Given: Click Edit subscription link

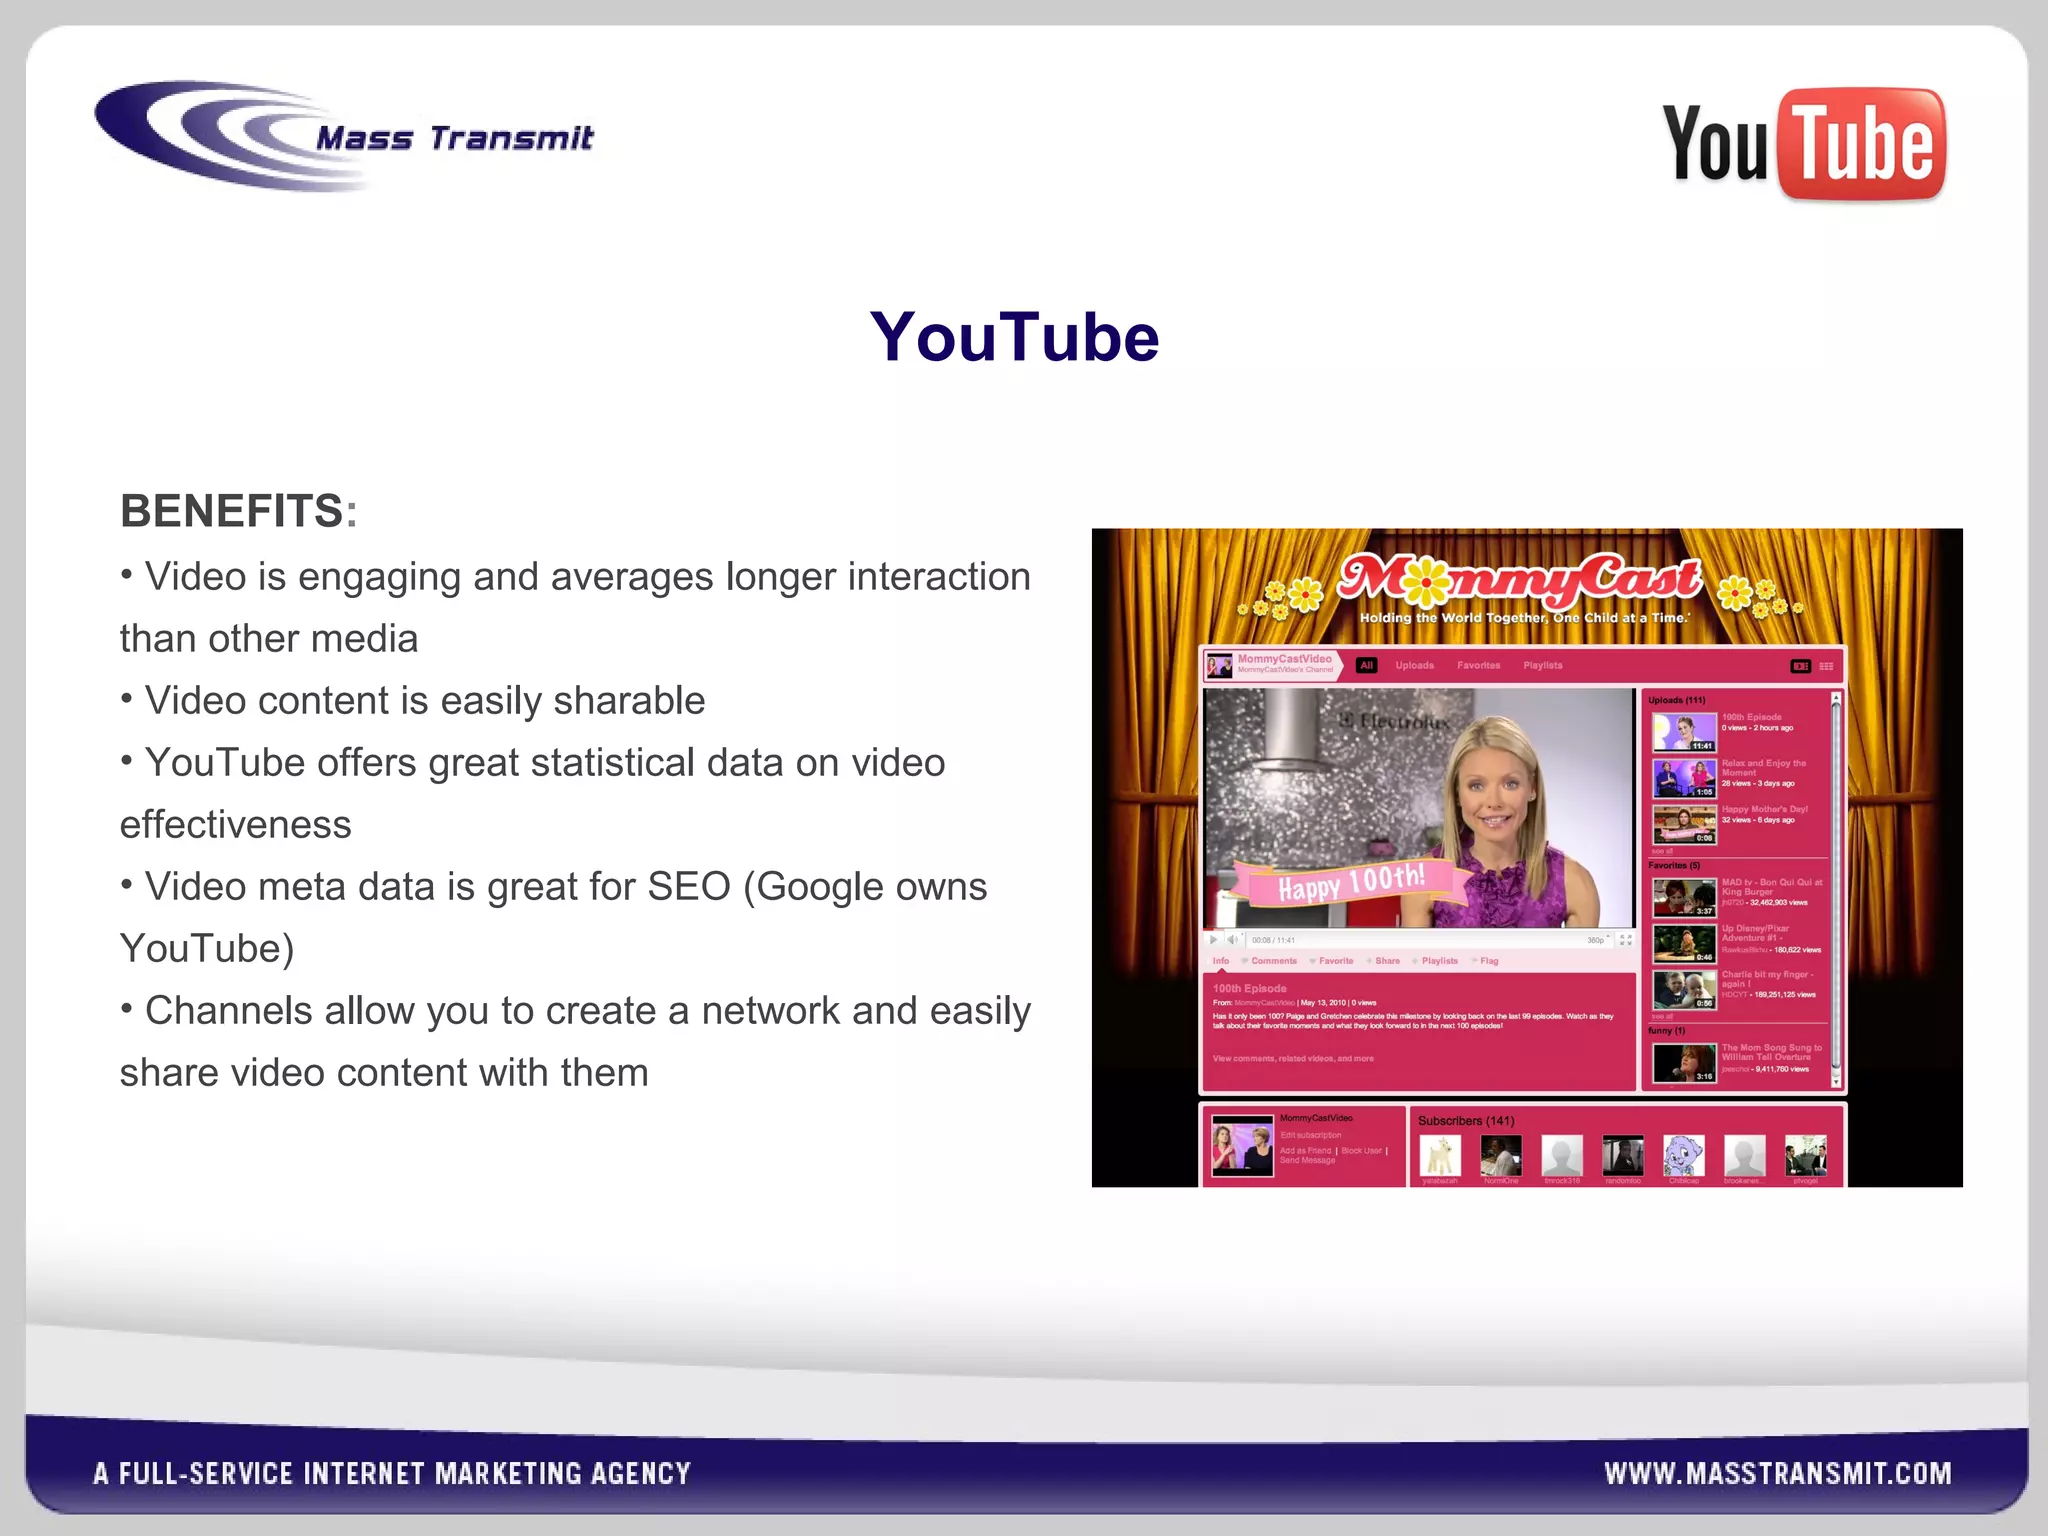Looking at the screenshot, I should (1311, 1135).
